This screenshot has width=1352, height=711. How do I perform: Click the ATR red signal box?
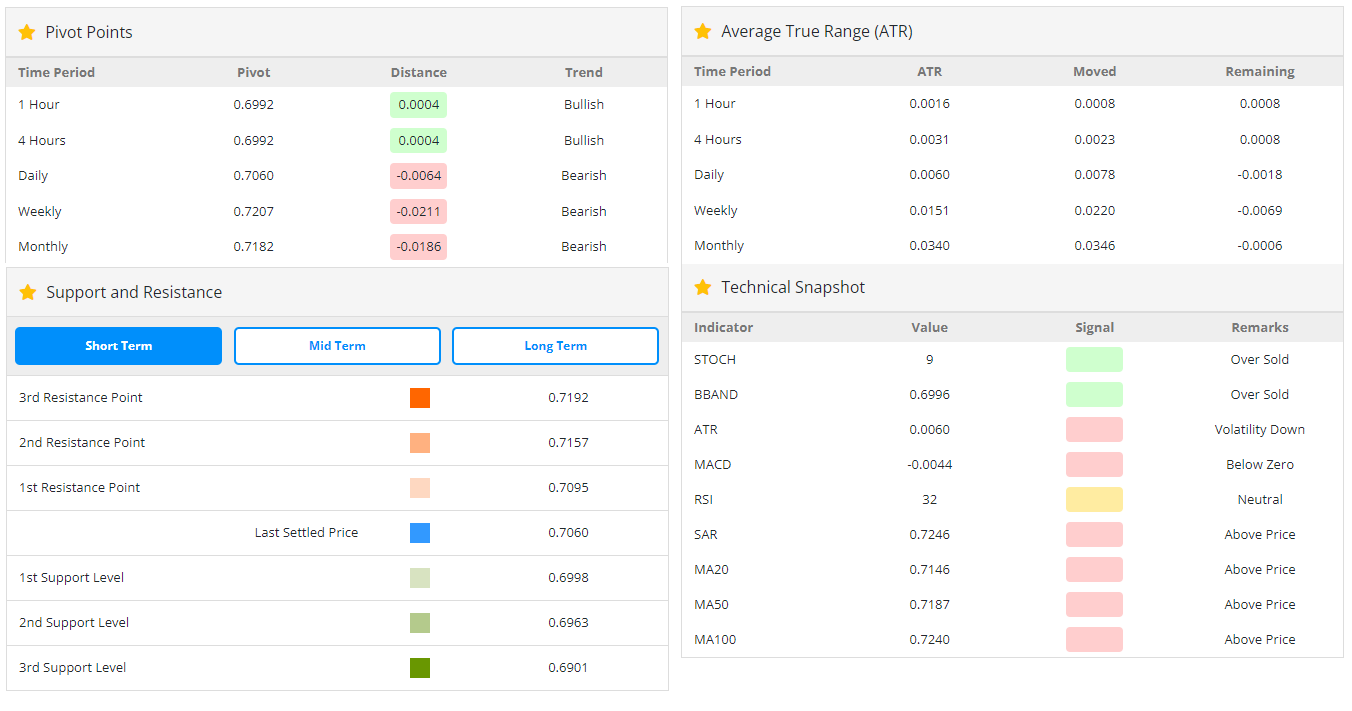point(1094,430)
